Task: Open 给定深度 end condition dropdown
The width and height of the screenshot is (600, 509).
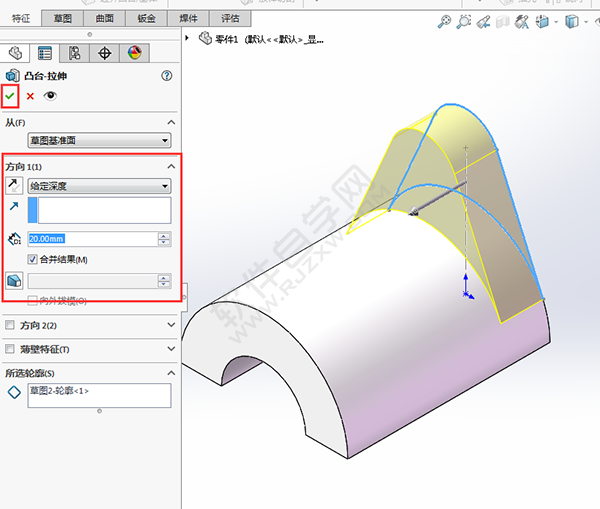Action: tap(99, 186)
